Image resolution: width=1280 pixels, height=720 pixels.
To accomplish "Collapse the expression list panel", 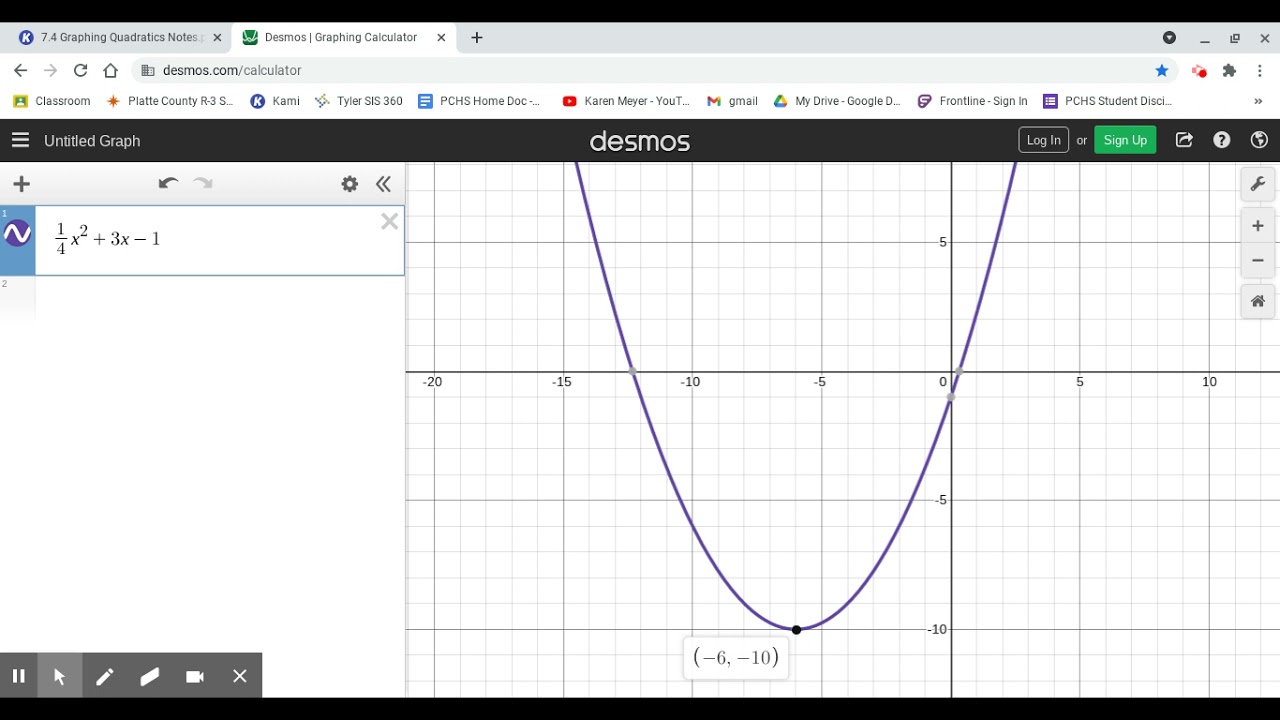I will (383, 184).
